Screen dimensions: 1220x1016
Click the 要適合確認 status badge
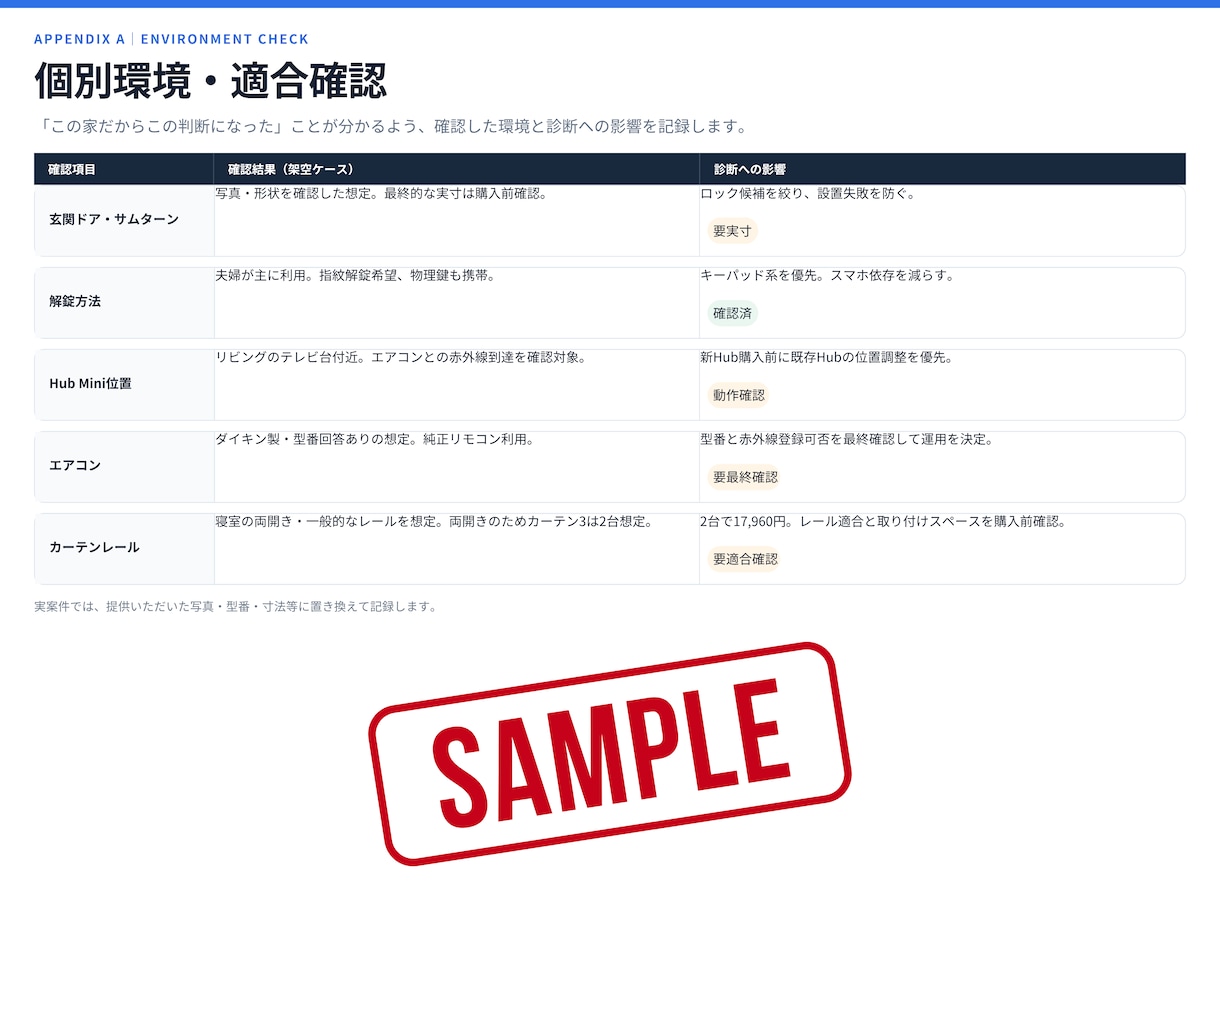(x=745, y=559)
